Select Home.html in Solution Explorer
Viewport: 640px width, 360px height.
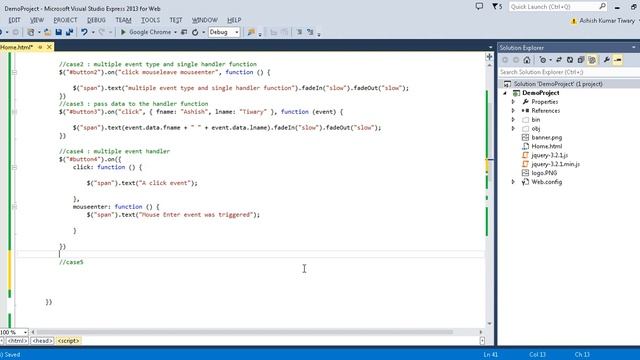(547, 146)
